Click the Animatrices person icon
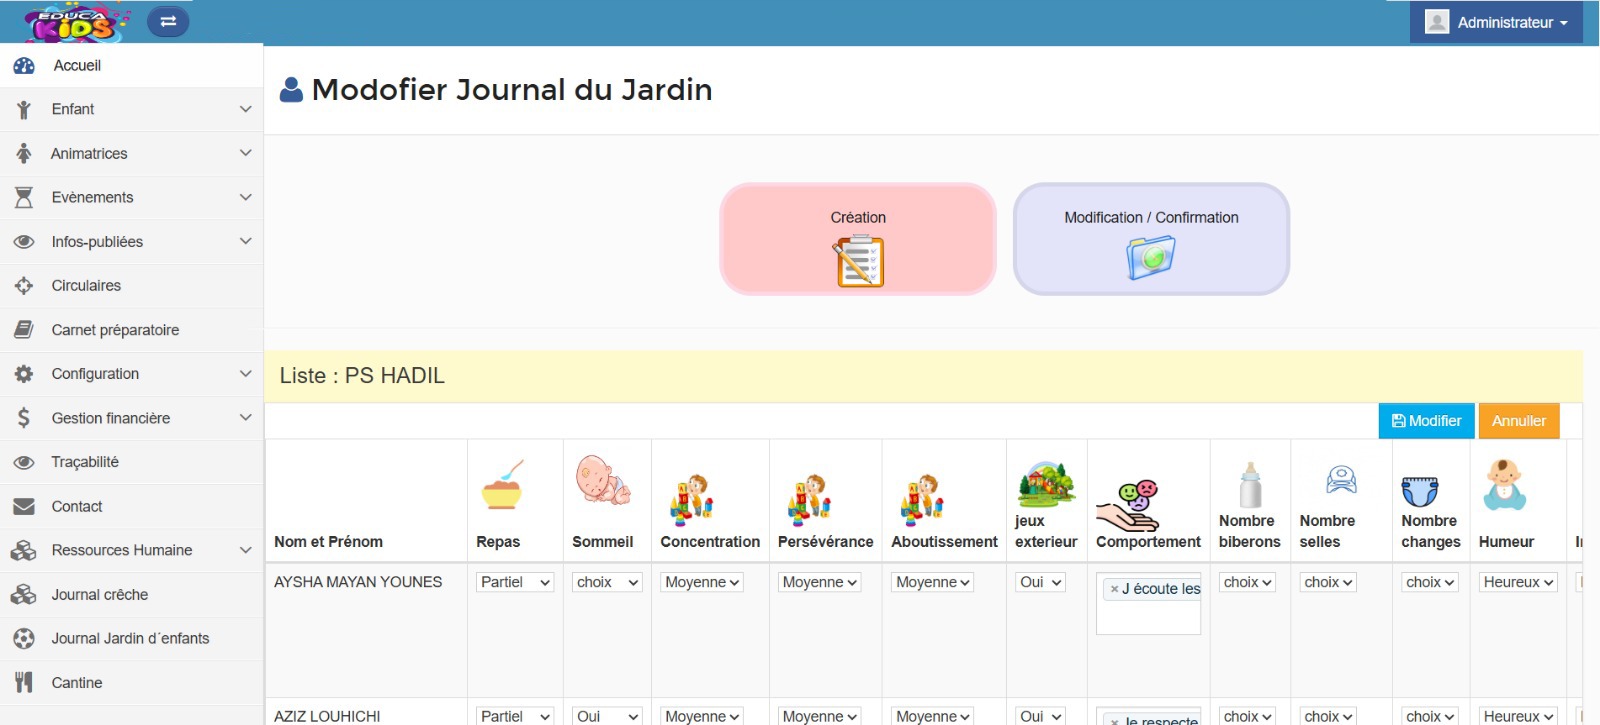This screenshot has width=1600, height=725. (x=24, y=154)
